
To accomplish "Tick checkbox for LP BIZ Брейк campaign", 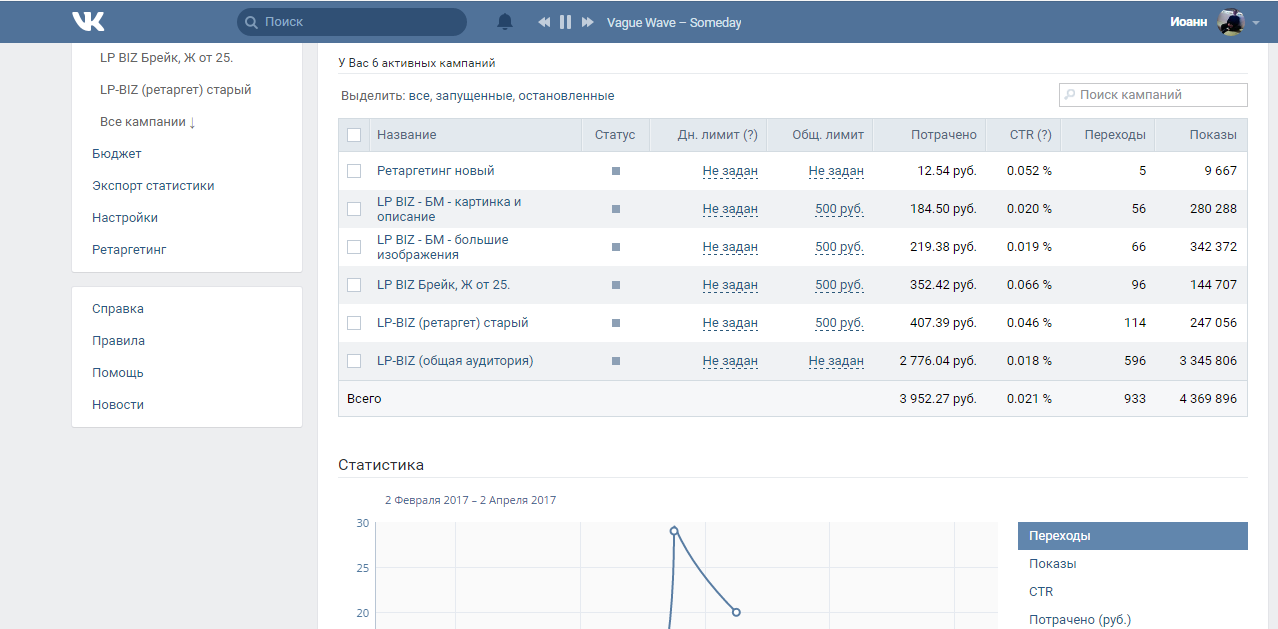I will pyautogui.click(x=354, y=285).
